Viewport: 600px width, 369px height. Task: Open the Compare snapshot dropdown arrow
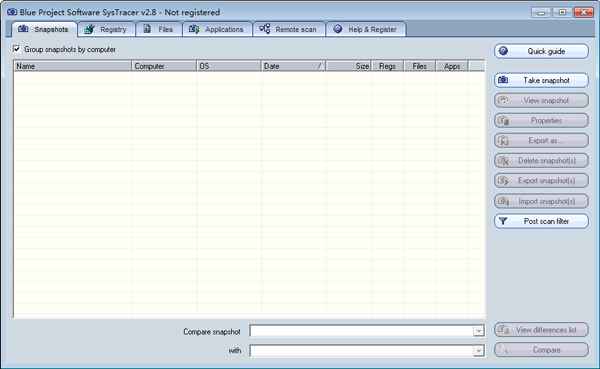pyautogui.click(x=478, y=331)
